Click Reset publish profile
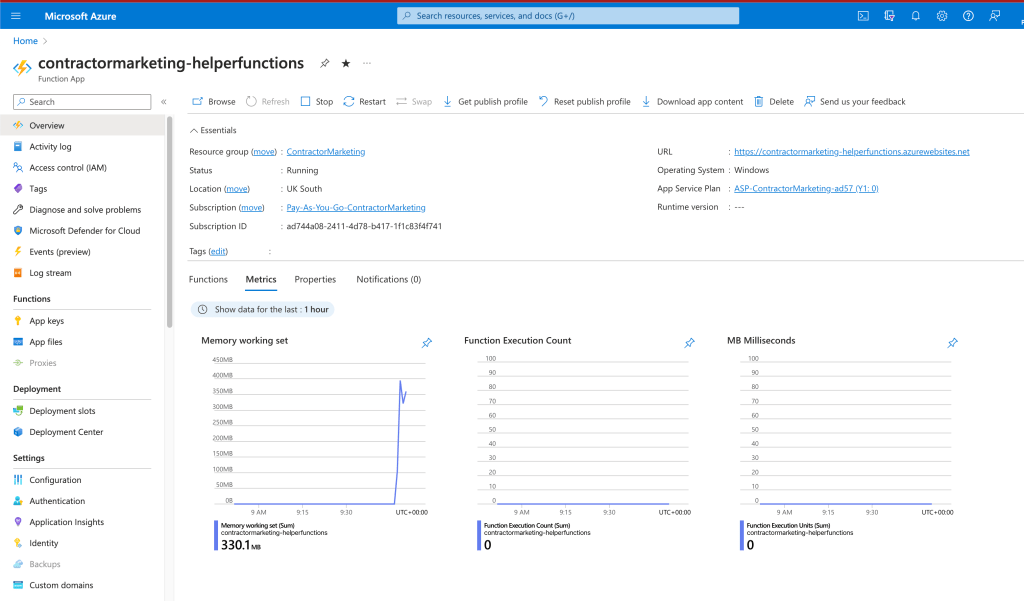Viewport: 1024px width, 601px height. (584, 101)
